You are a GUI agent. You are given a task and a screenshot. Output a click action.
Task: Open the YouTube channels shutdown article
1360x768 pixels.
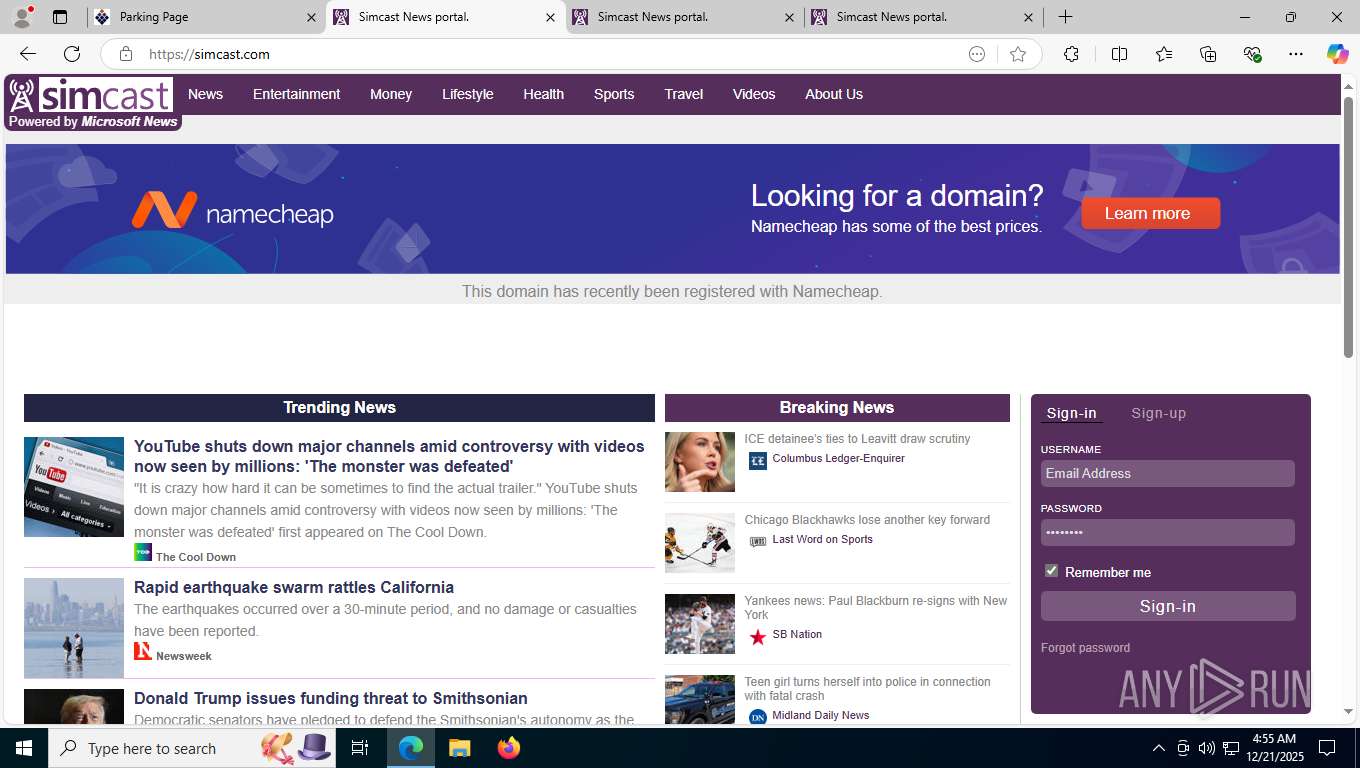click(389, 456)
